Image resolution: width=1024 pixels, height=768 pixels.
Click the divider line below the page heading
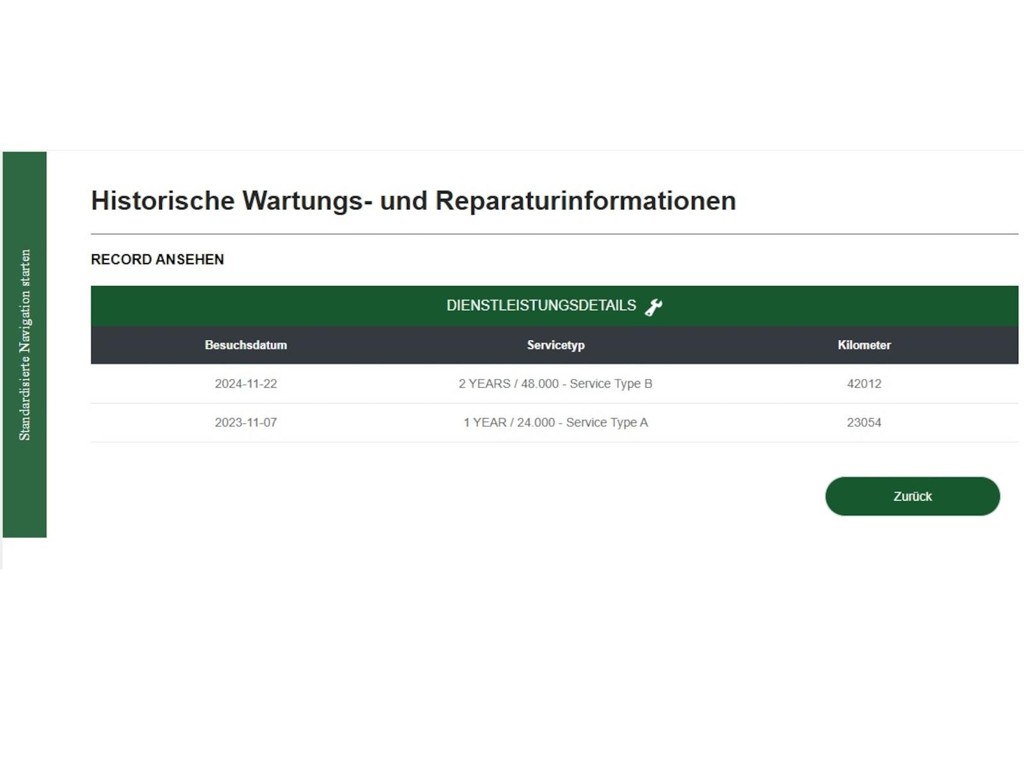[x=554, y=234]
